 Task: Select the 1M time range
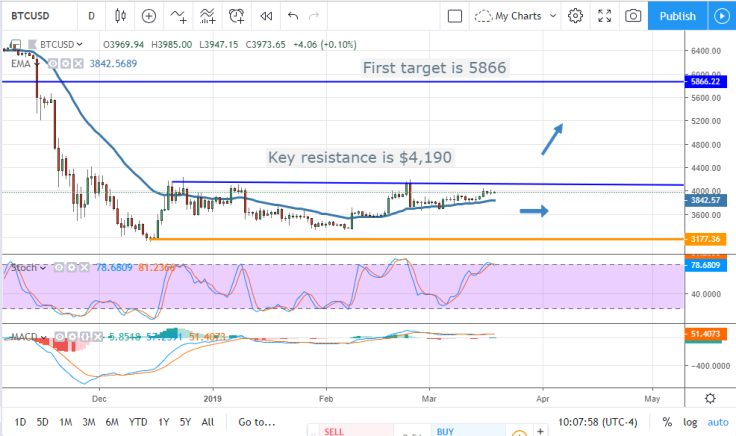(66, 422)
